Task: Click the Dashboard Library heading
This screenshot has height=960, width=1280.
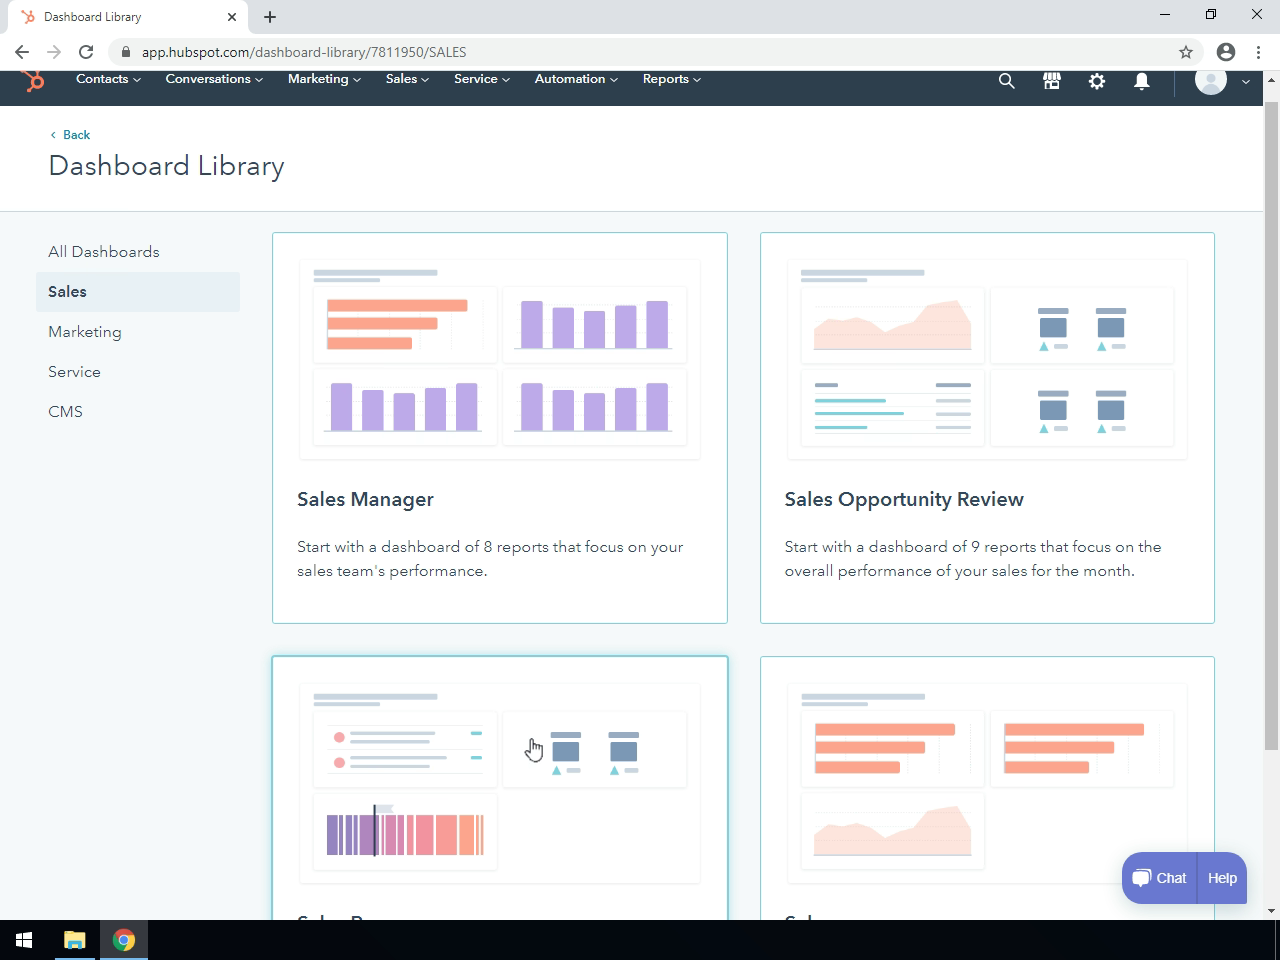Action: coord(166,166)
